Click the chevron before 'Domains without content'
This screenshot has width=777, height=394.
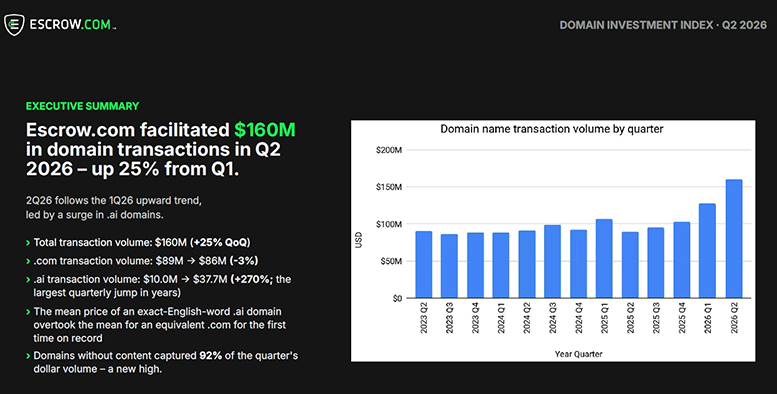tap(28, 356)
